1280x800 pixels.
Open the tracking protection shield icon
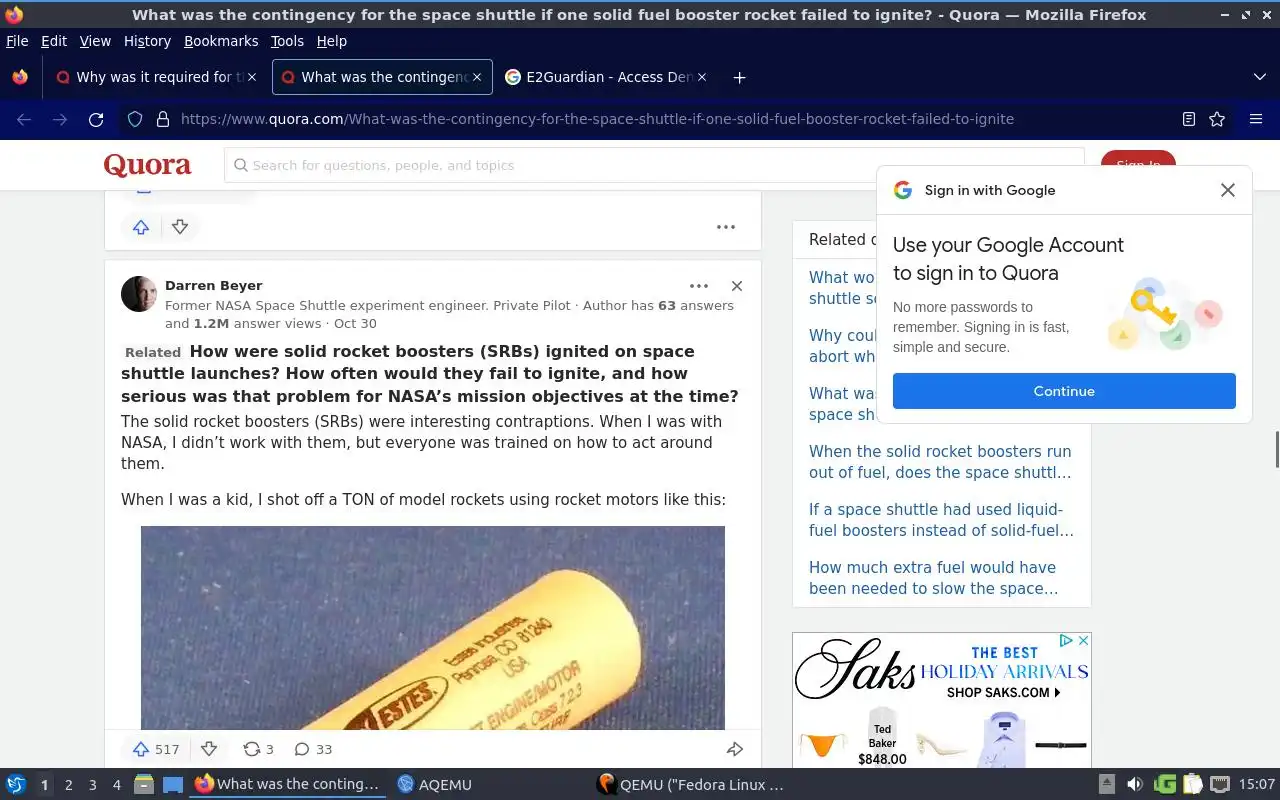click(135, 119)
